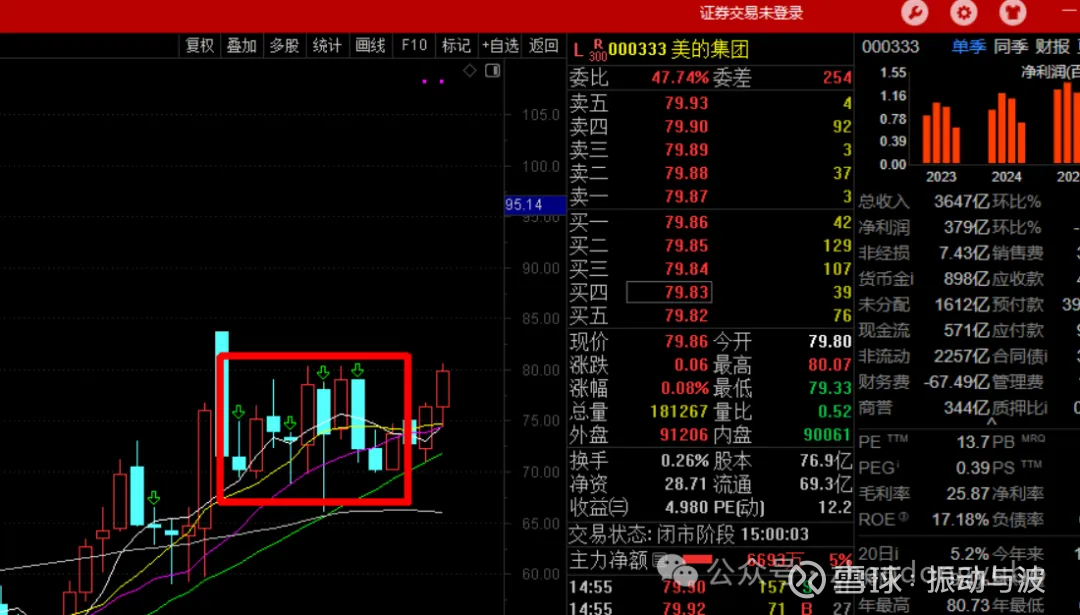Click the 卖二 price 79.88
Screen dimensions: 1080x615
(686, 174)
